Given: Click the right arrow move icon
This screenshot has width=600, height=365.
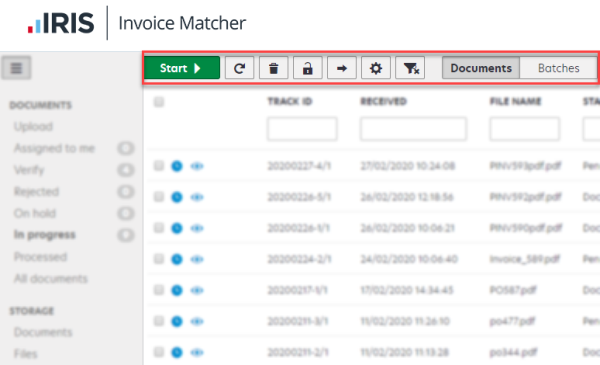Looking at the screenshot, I should (x=342, y=68).
